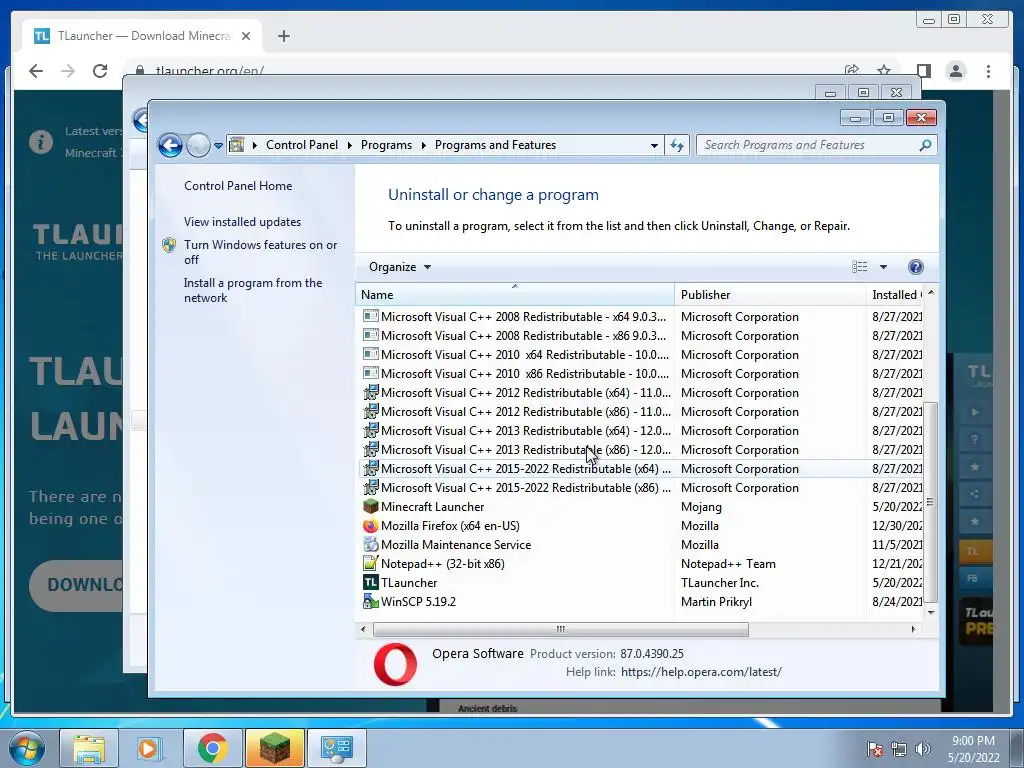Click the vertical scrollbar up arrow

(x=931, y=293)
